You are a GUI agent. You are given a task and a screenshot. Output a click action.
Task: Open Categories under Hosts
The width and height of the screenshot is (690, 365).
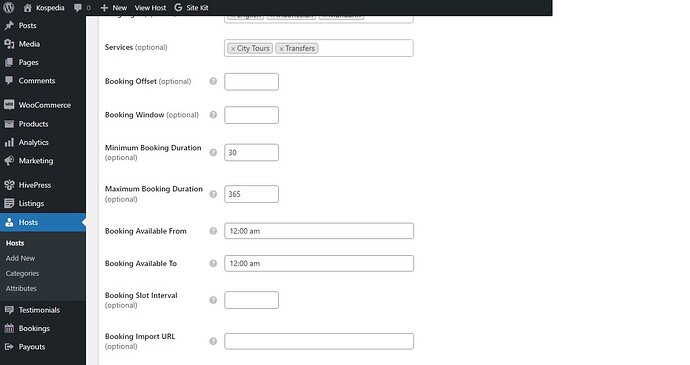click(x=22, y=273)
